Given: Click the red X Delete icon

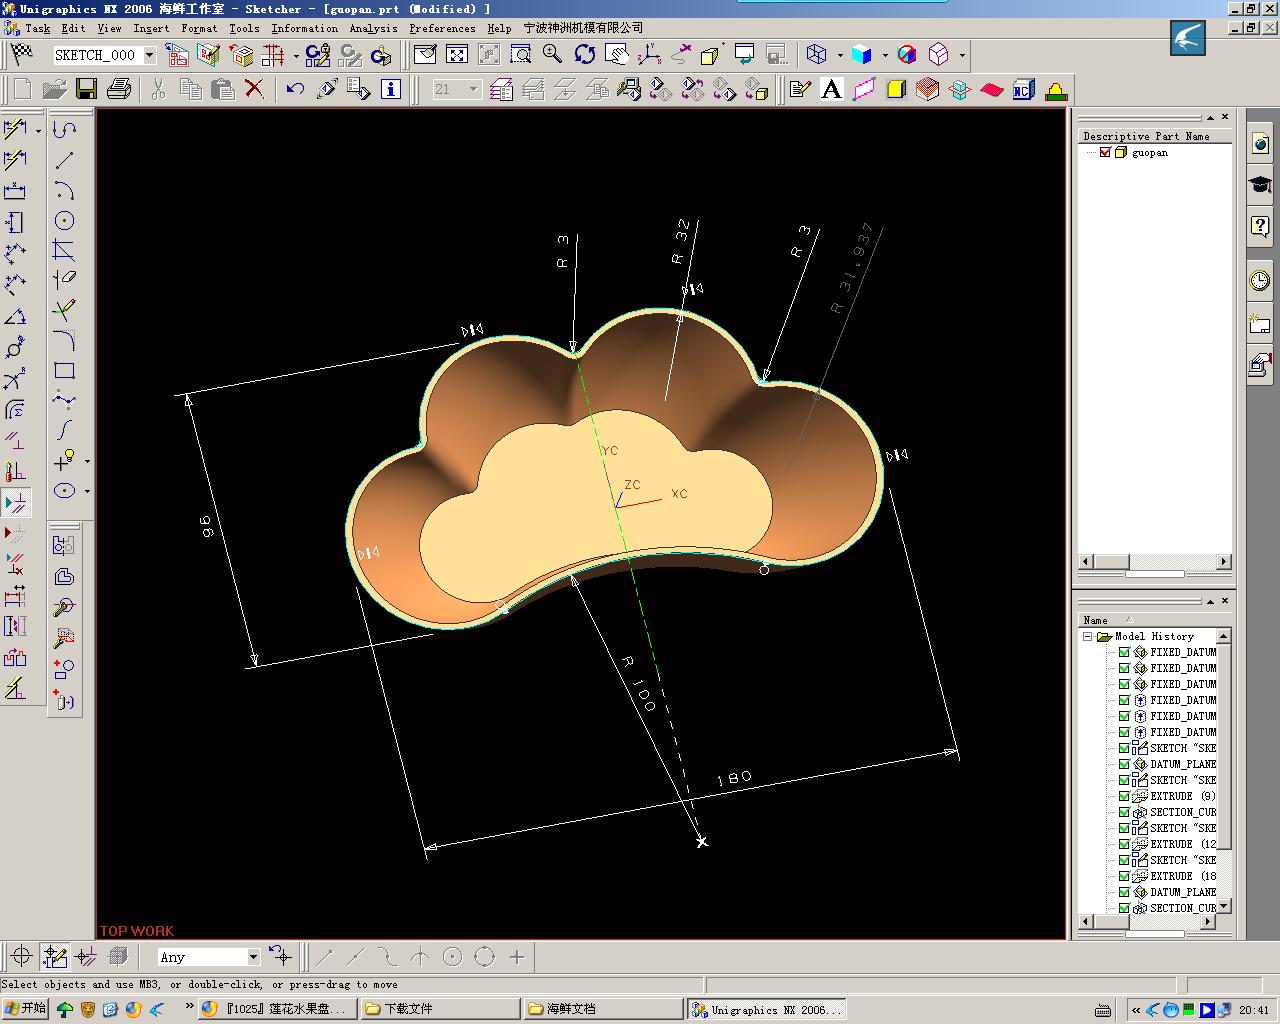Looking at the screenshot, I should point(254,89).
